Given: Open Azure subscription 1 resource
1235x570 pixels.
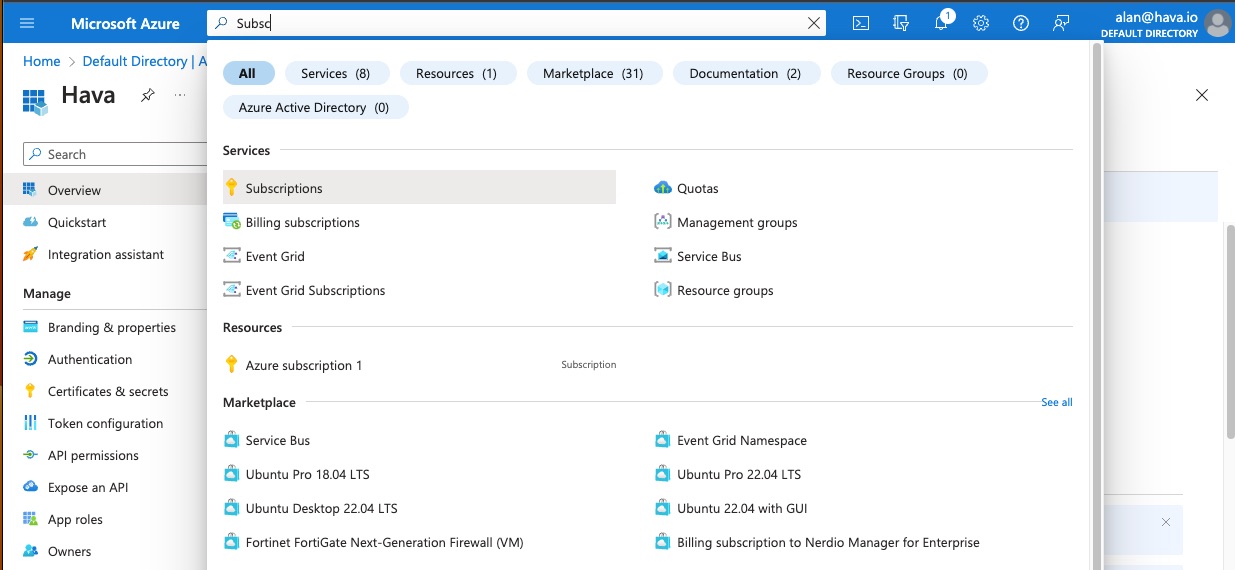Looking at the screenshot, I should 304,365.
